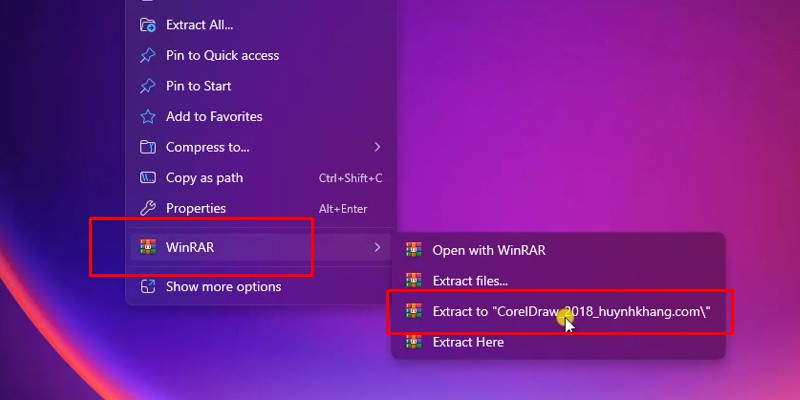The width and height of the screenshot is (800, 400).
Task: Click the WinRAR icon beside Extract Here
Action: pos(414,341)
